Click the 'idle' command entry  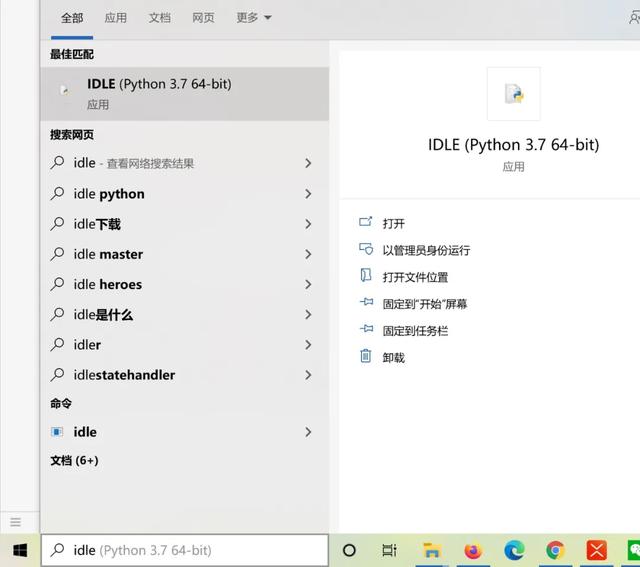184,432
